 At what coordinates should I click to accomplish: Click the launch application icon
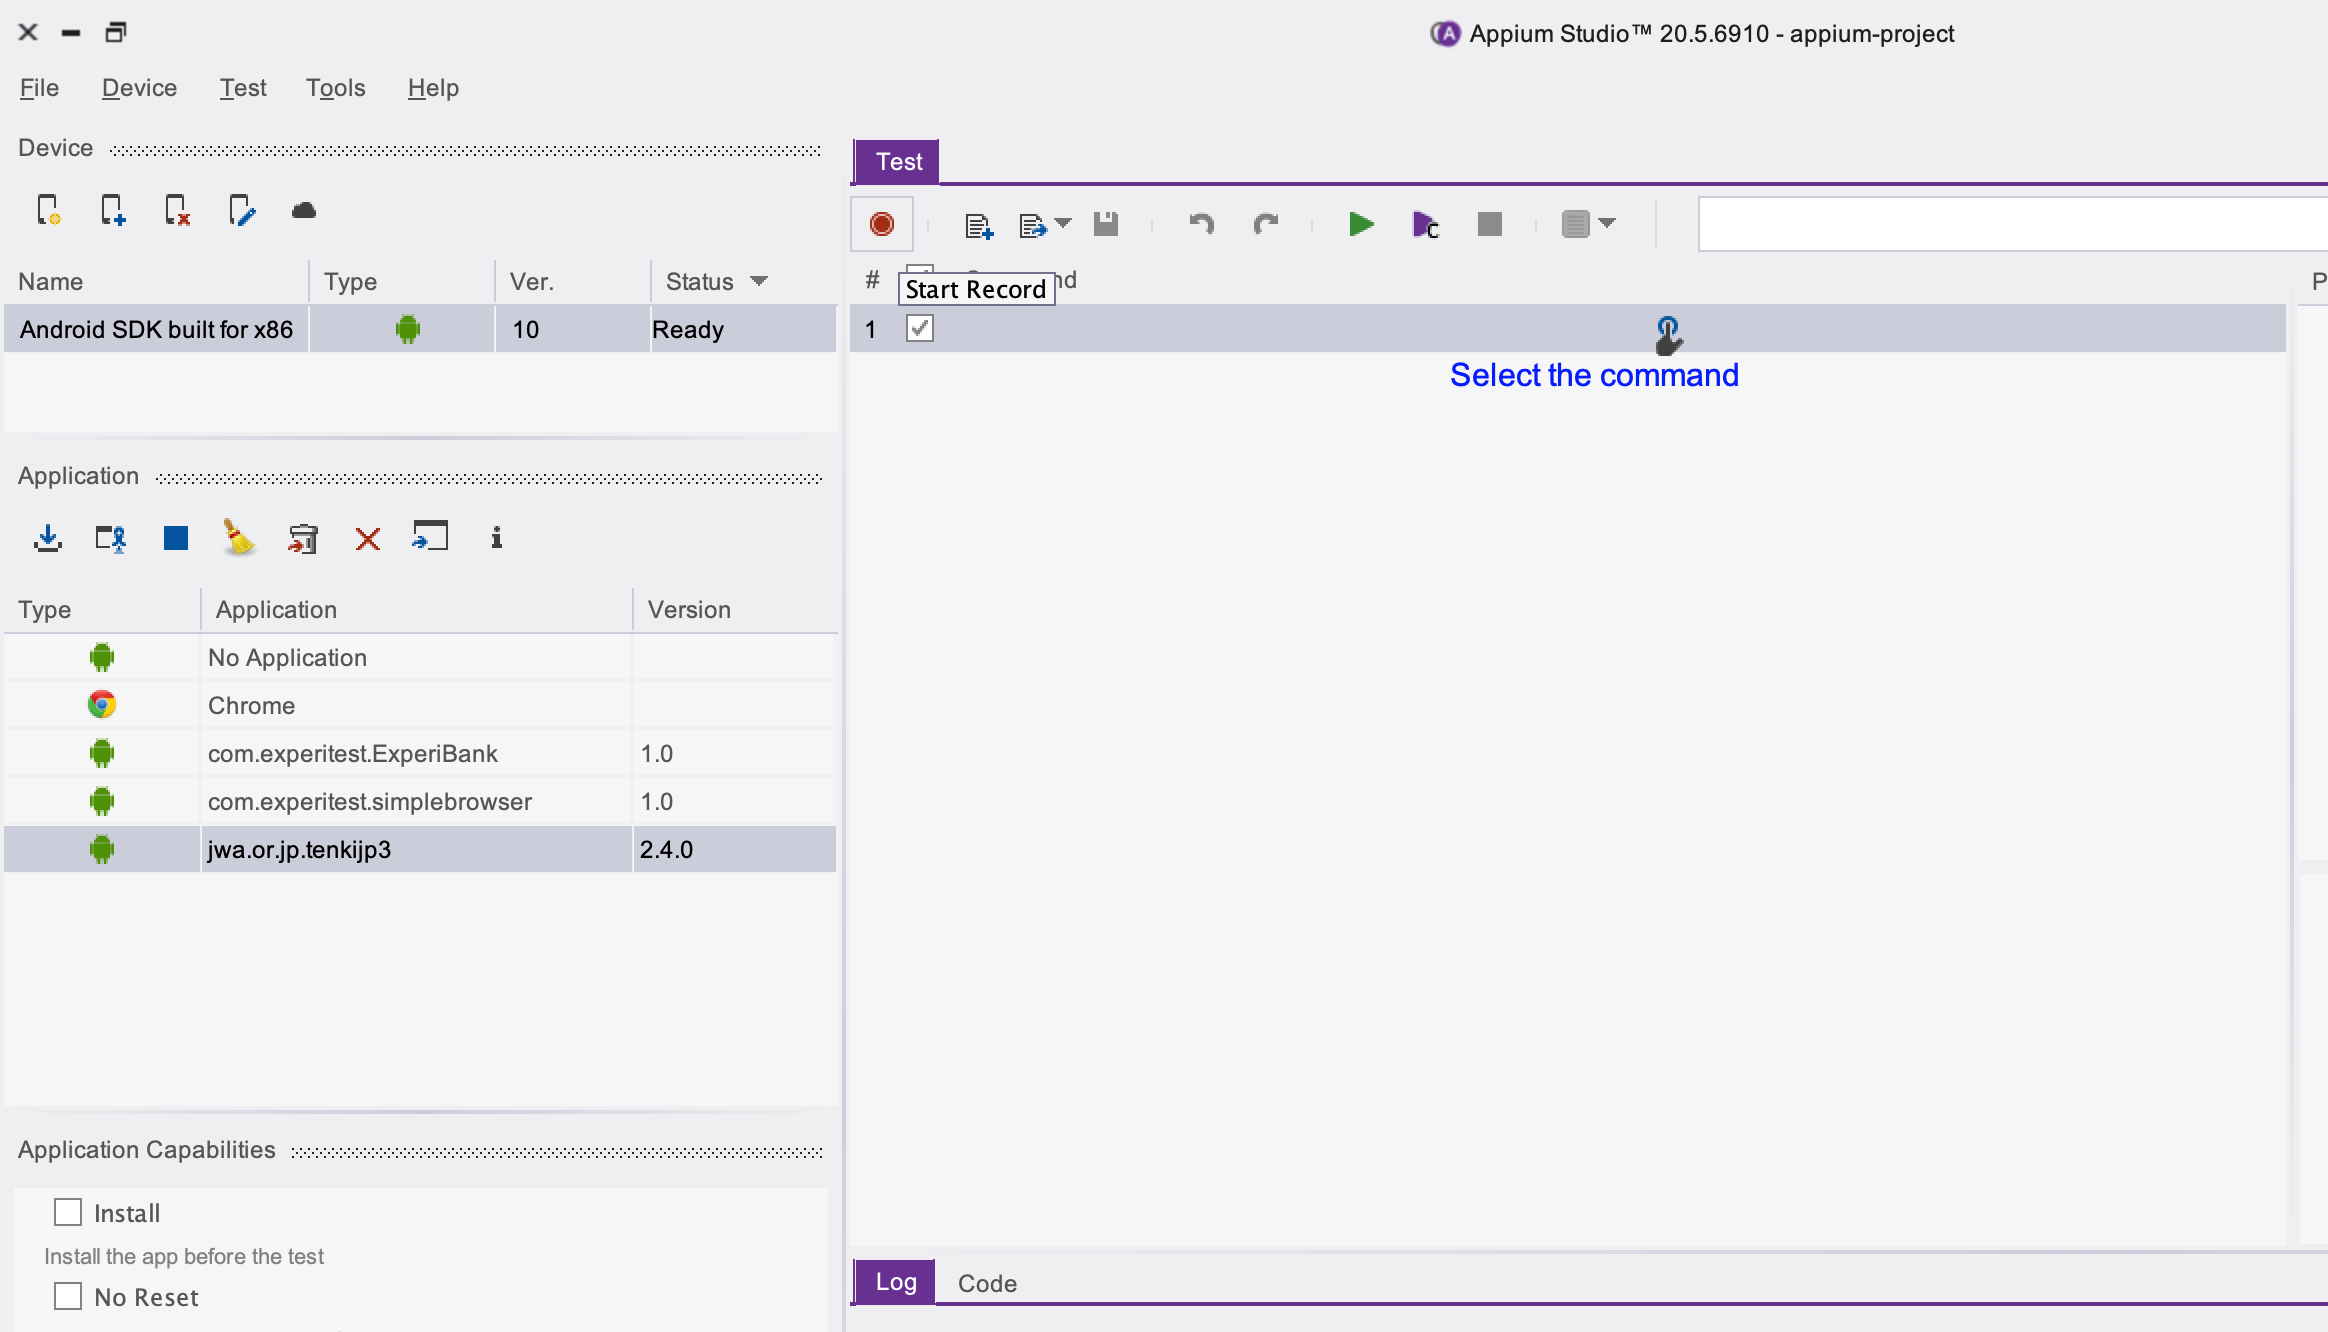pyautogui.click(x=111, y=538)
